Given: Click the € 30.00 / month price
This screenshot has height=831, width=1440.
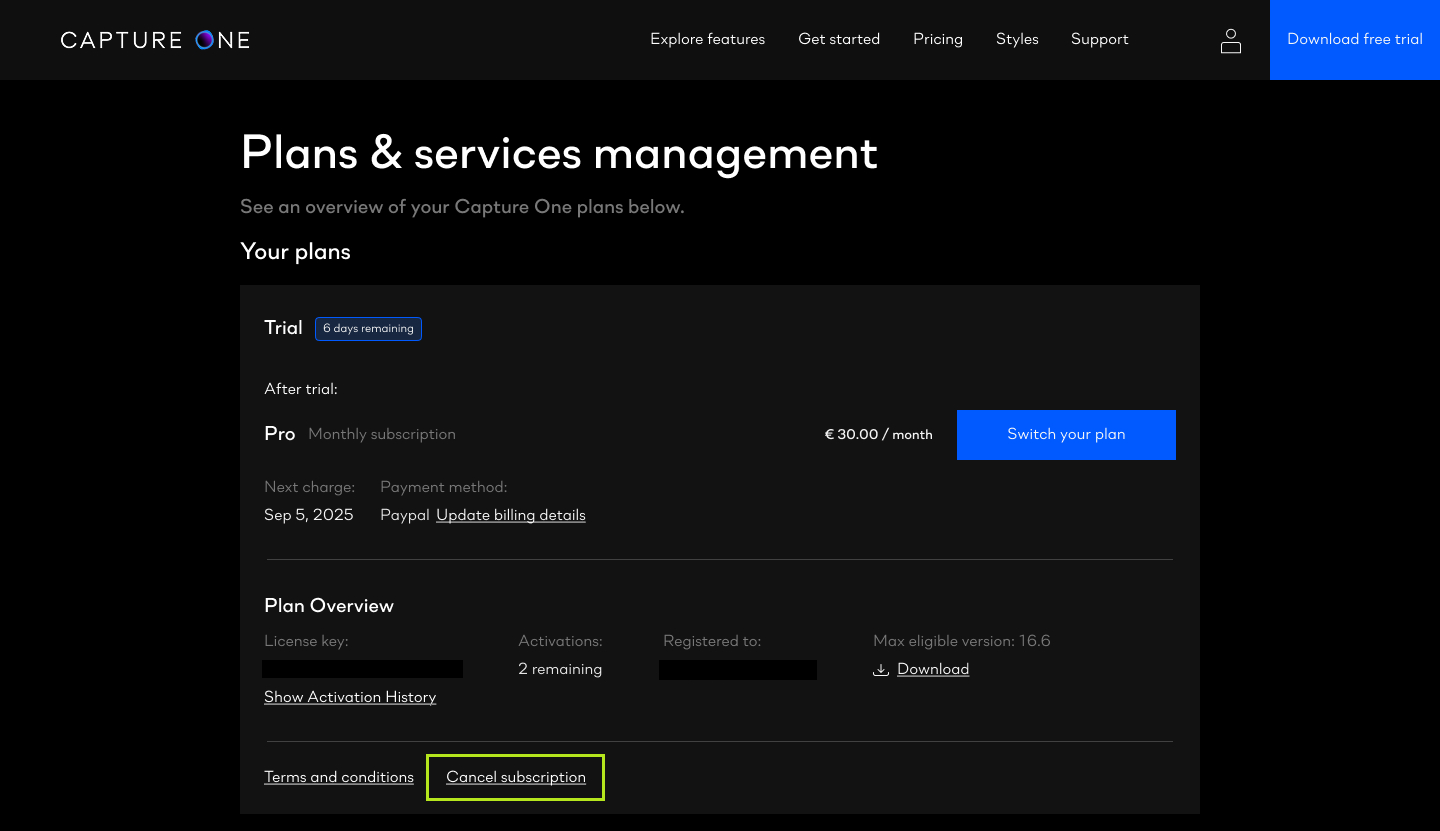Looking at the screenshot, I should [x=878, y=434].
